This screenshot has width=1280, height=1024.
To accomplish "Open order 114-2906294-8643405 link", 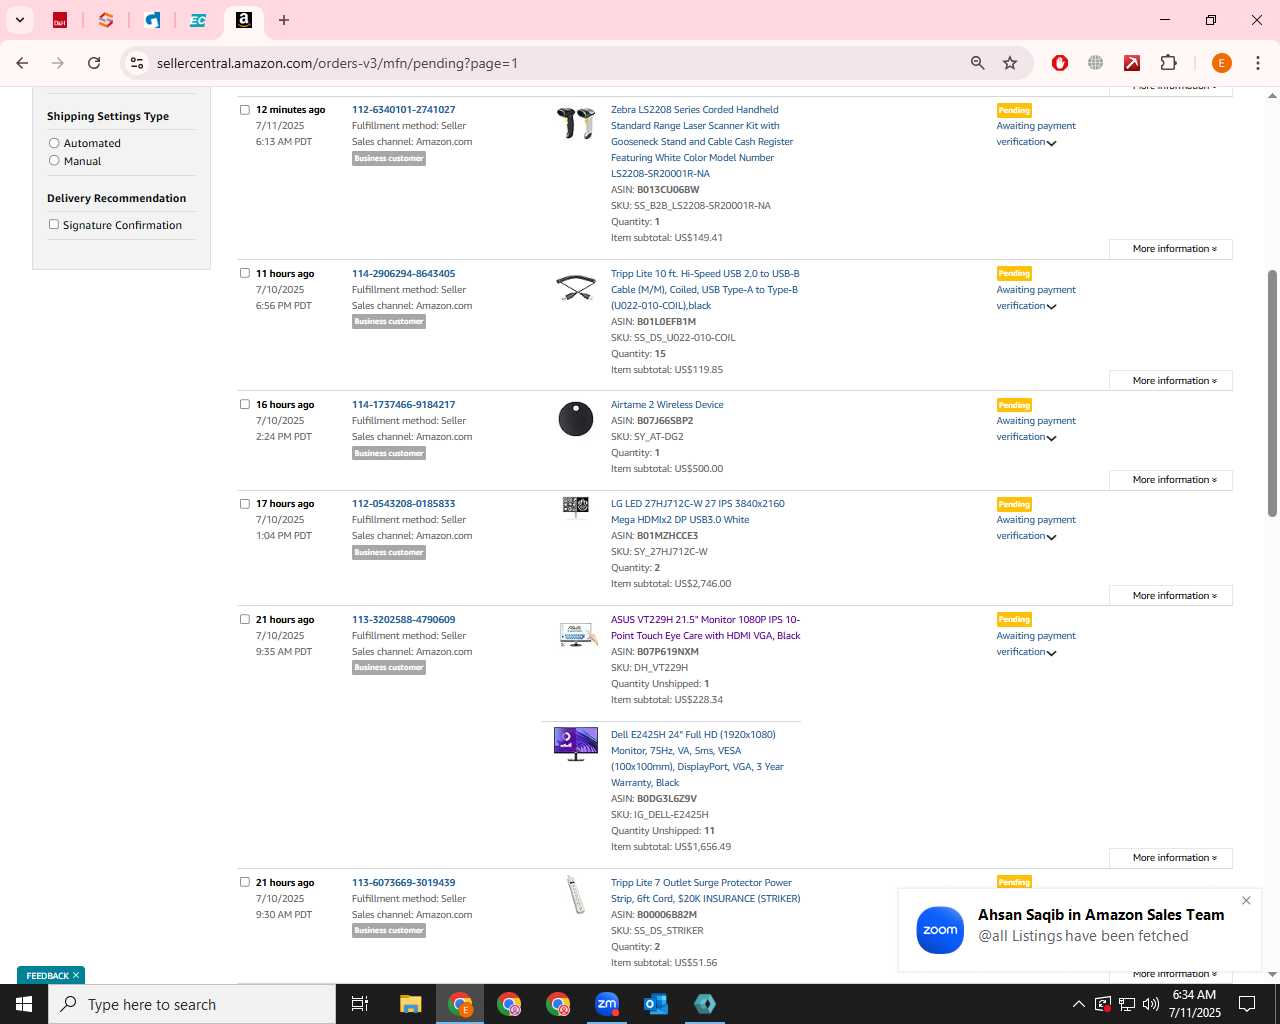I will [x=403, y=273].
